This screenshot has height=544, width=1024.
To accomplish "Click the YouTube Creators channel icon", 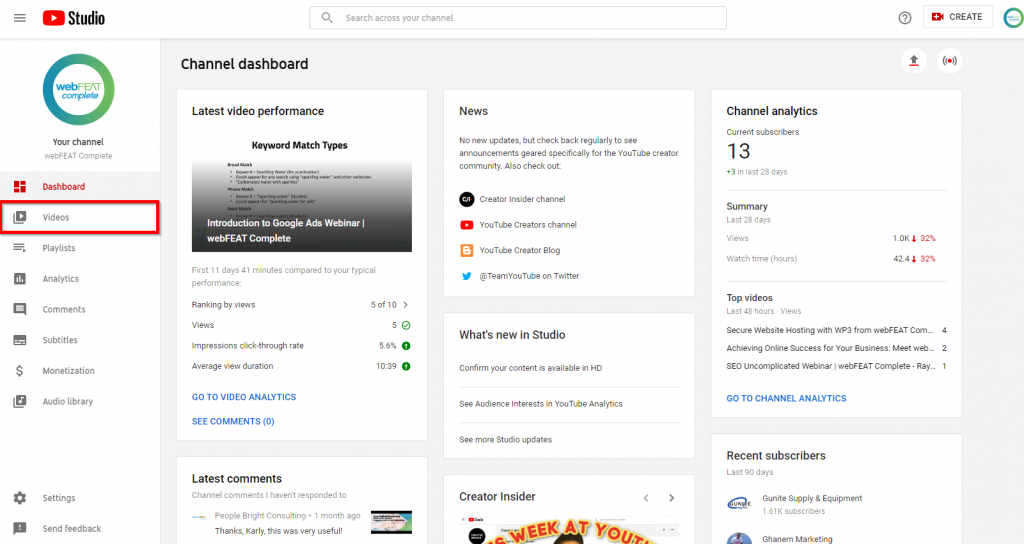I will click(466, 225).
